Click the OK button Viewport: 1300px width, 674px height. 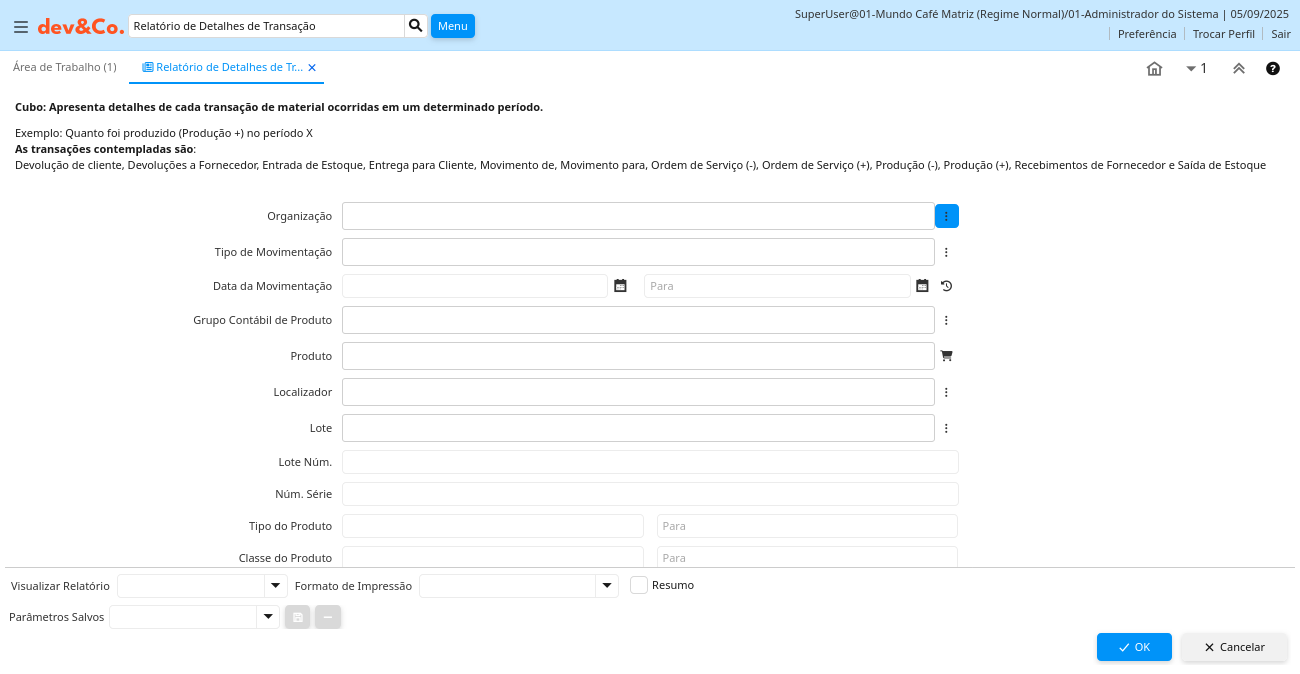point(1134,647)
